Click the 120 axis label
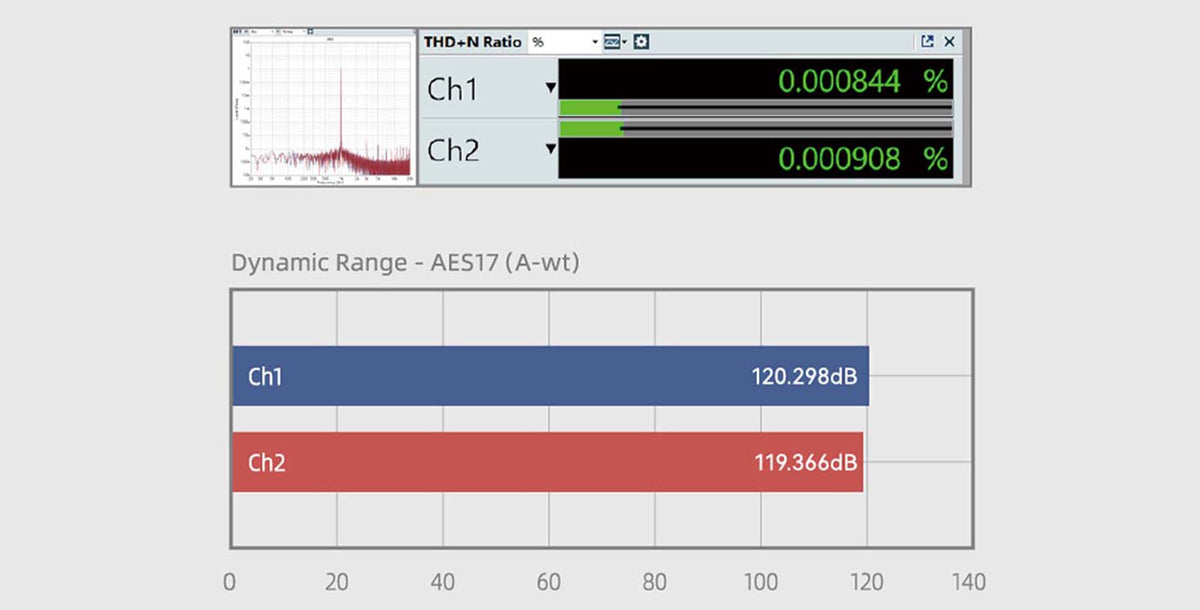 (x=867, y=583)
